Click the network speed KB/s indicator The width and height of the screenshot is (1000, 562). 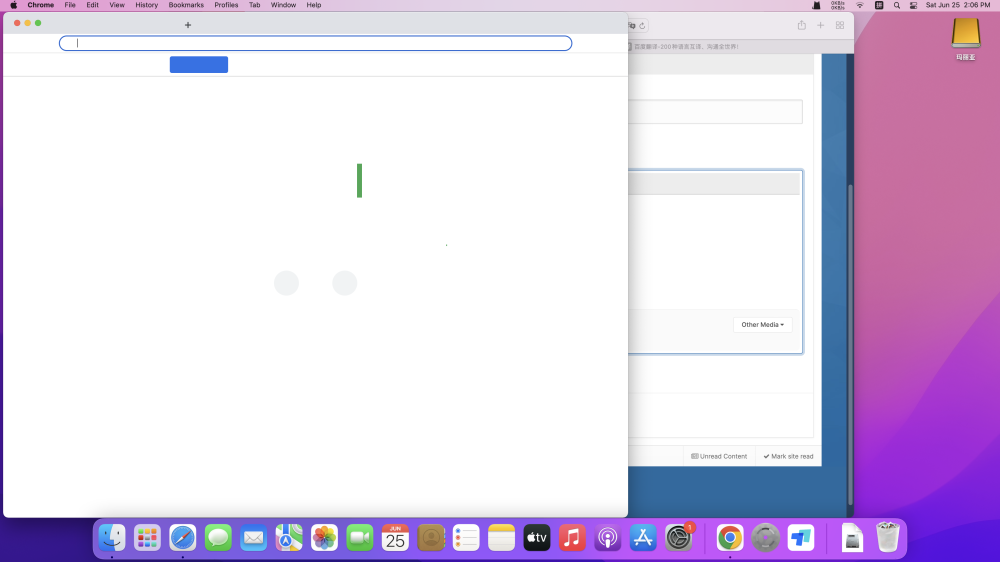pyautogui.click(x=837, y=5)
